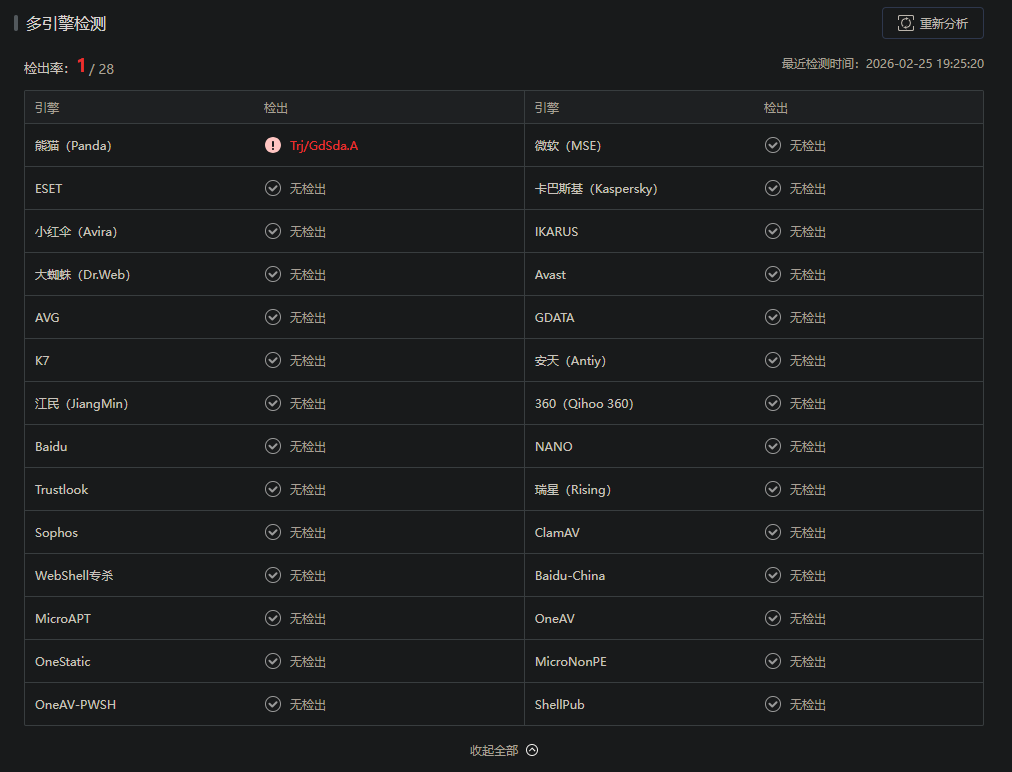Click the reanalyze icon in the top button
The height and width of the screenshot is (772, 1012).
click(906, 23)
